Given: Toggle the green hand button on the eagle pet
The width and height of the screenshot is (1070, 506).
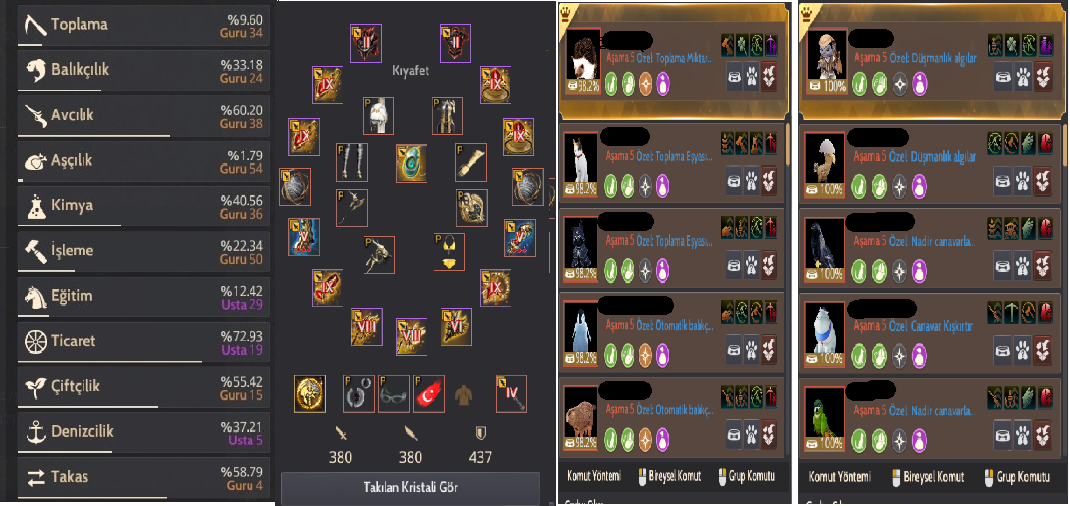Looking at the screenshot, I should pos(878,184).
